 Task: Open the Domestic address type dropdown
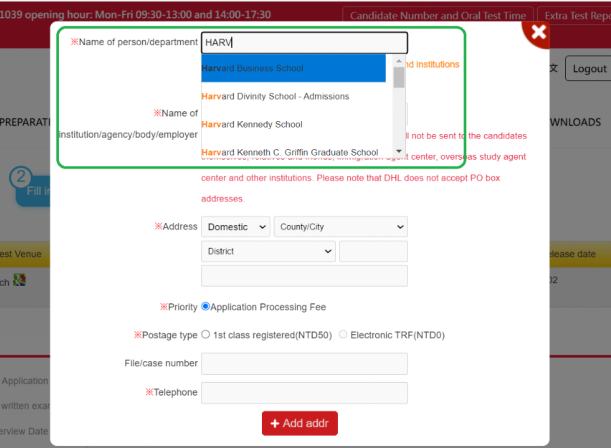point(235,227)
